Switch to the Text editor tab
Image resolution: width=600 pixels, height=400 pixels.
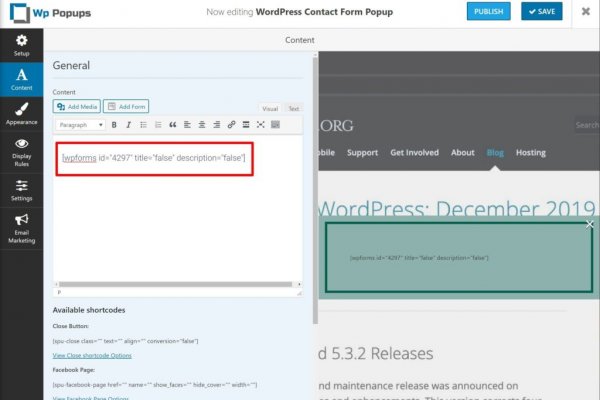tap(293, 108)
